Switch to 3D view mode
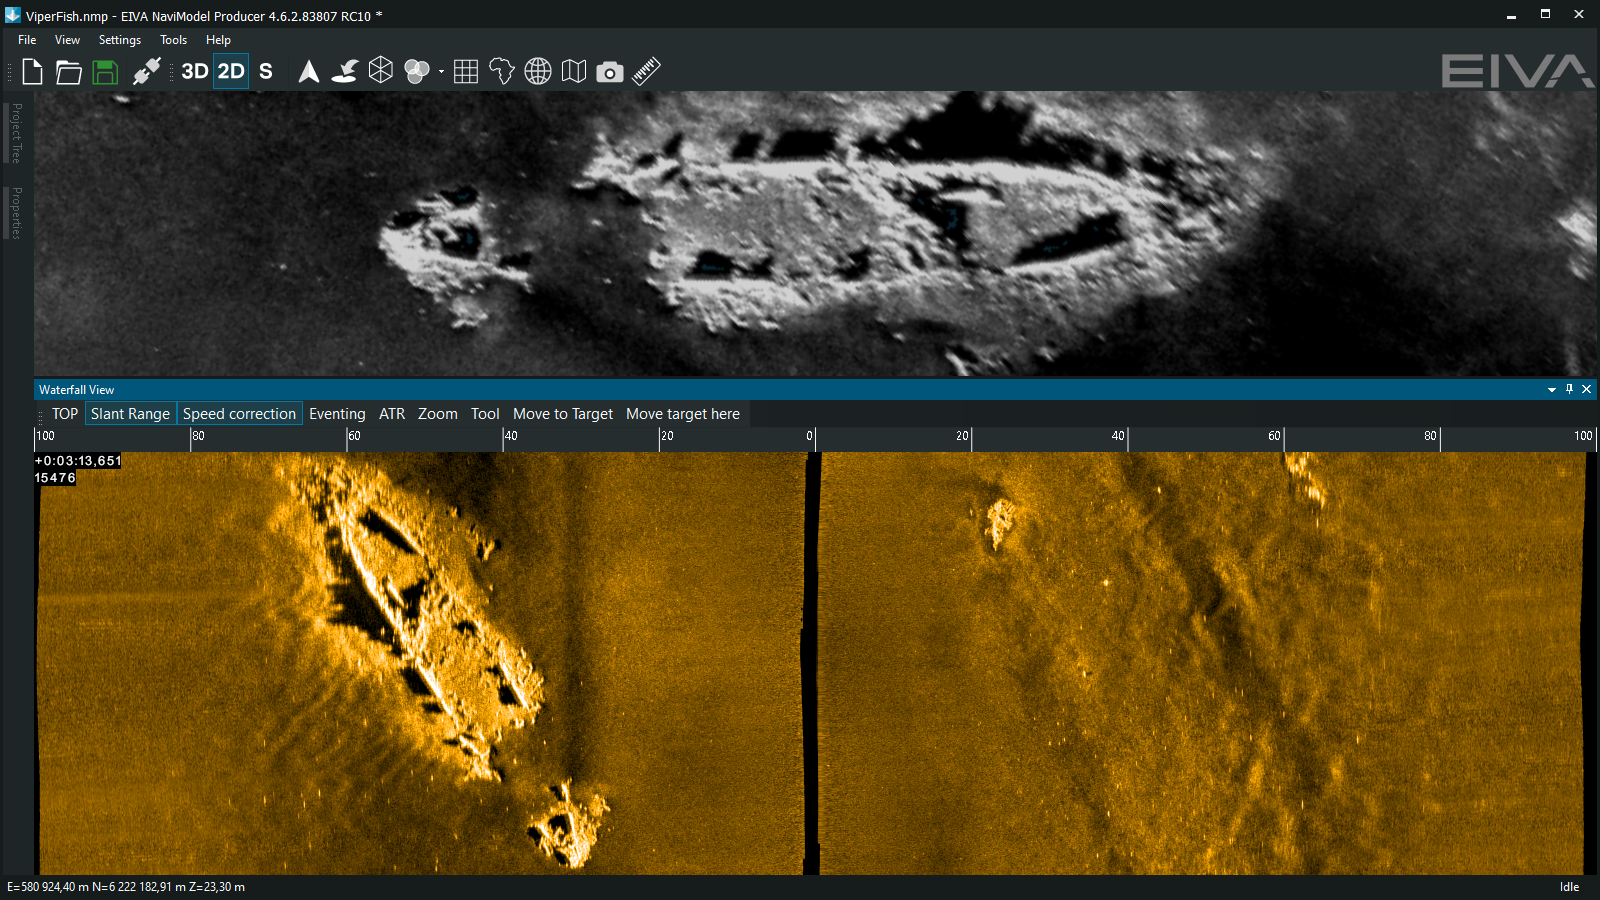The height and width of the screenshot is (900, 1600). tap(194, 72)
